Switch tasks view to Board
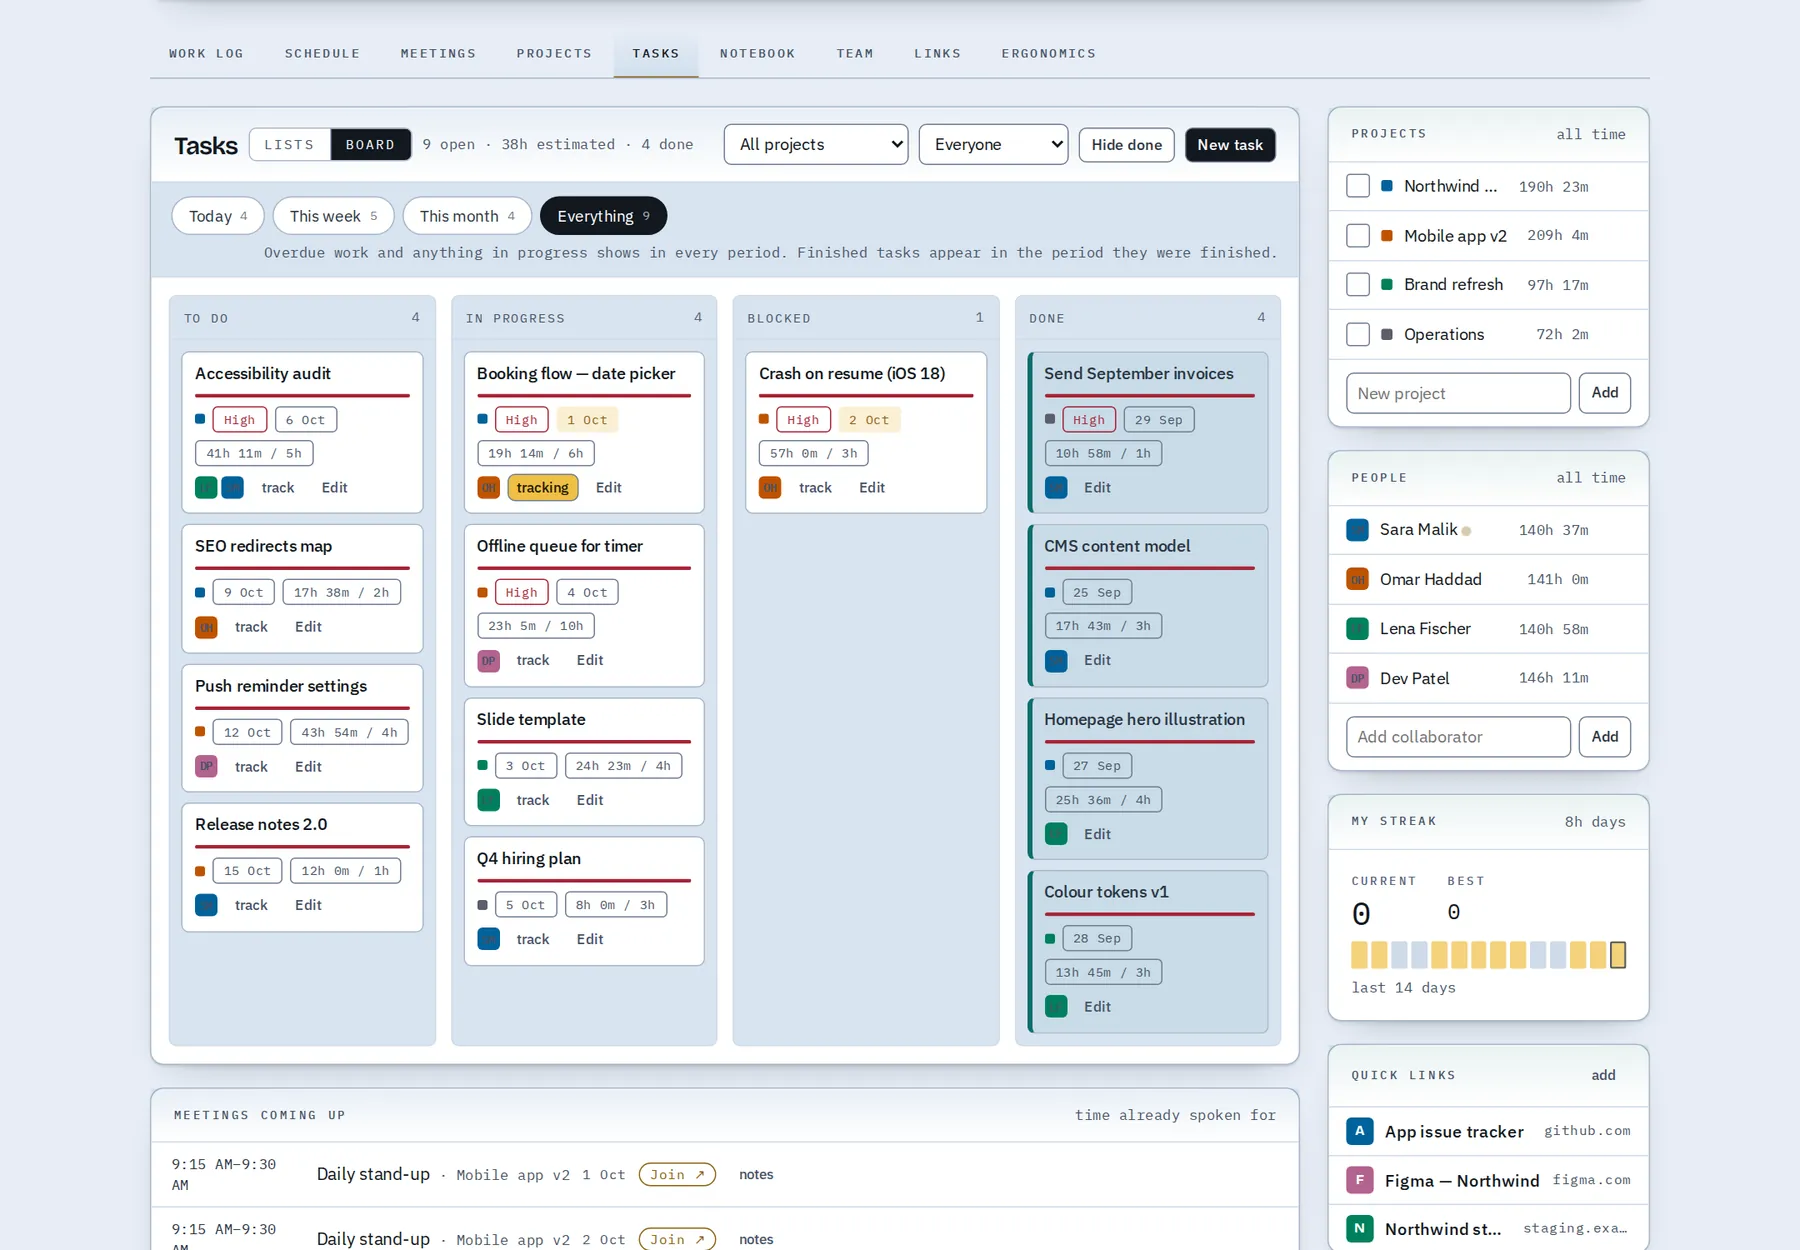 coord(370,145)
